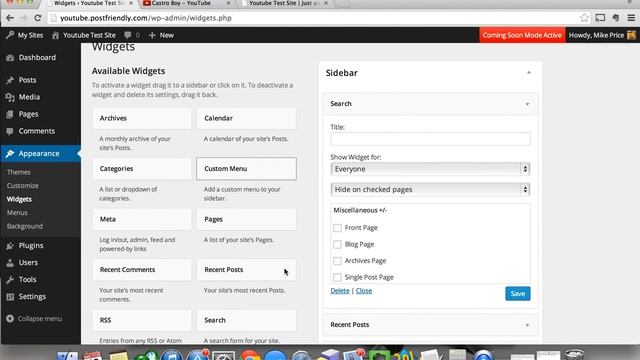
Task: Click the Tools wrench icon
Action: click(x=10, y=280)
